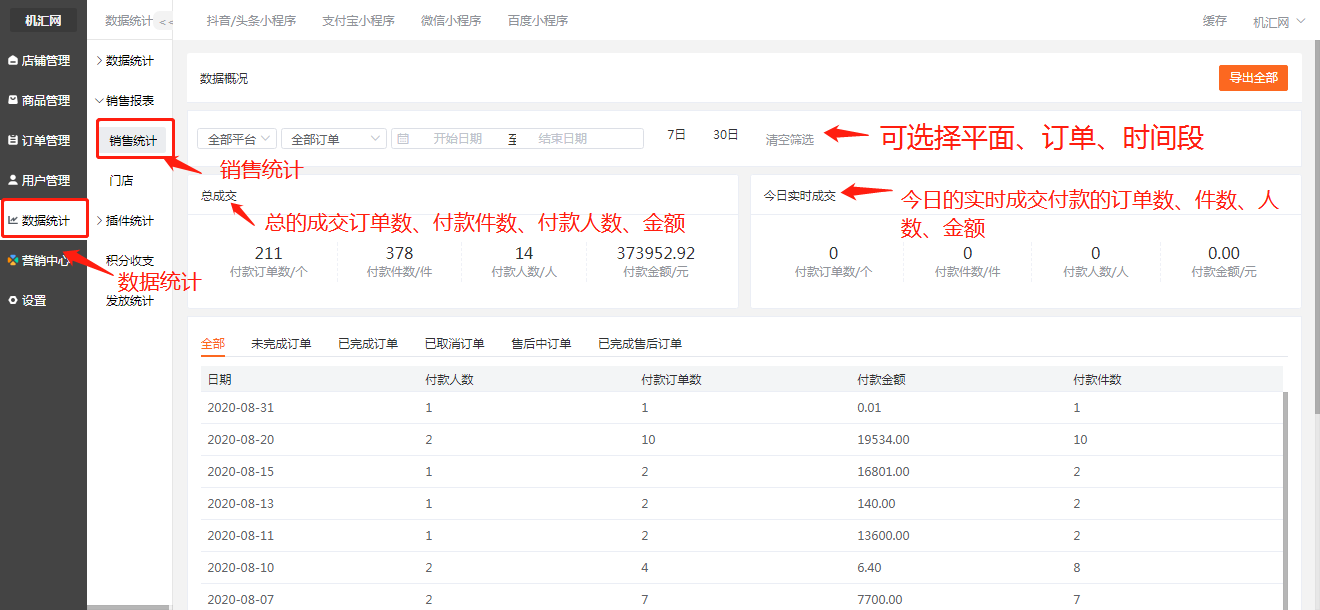Select the 售后中订单 tab

click(x=541, y=343)
